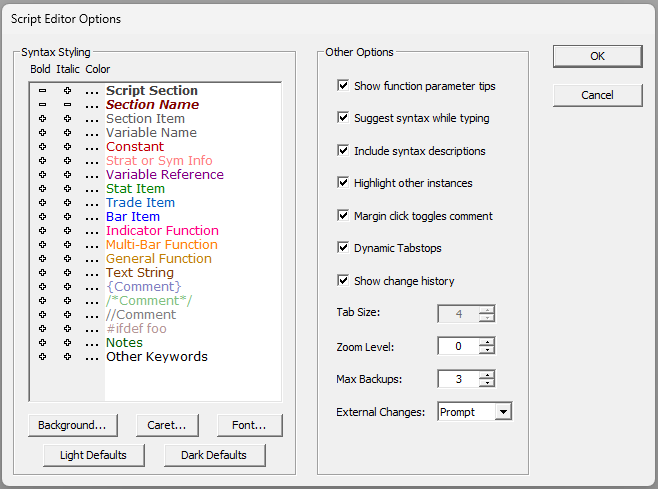Screen dimensions: 658x489
Task: Open the External Changes dropdown
Action: 503,411
